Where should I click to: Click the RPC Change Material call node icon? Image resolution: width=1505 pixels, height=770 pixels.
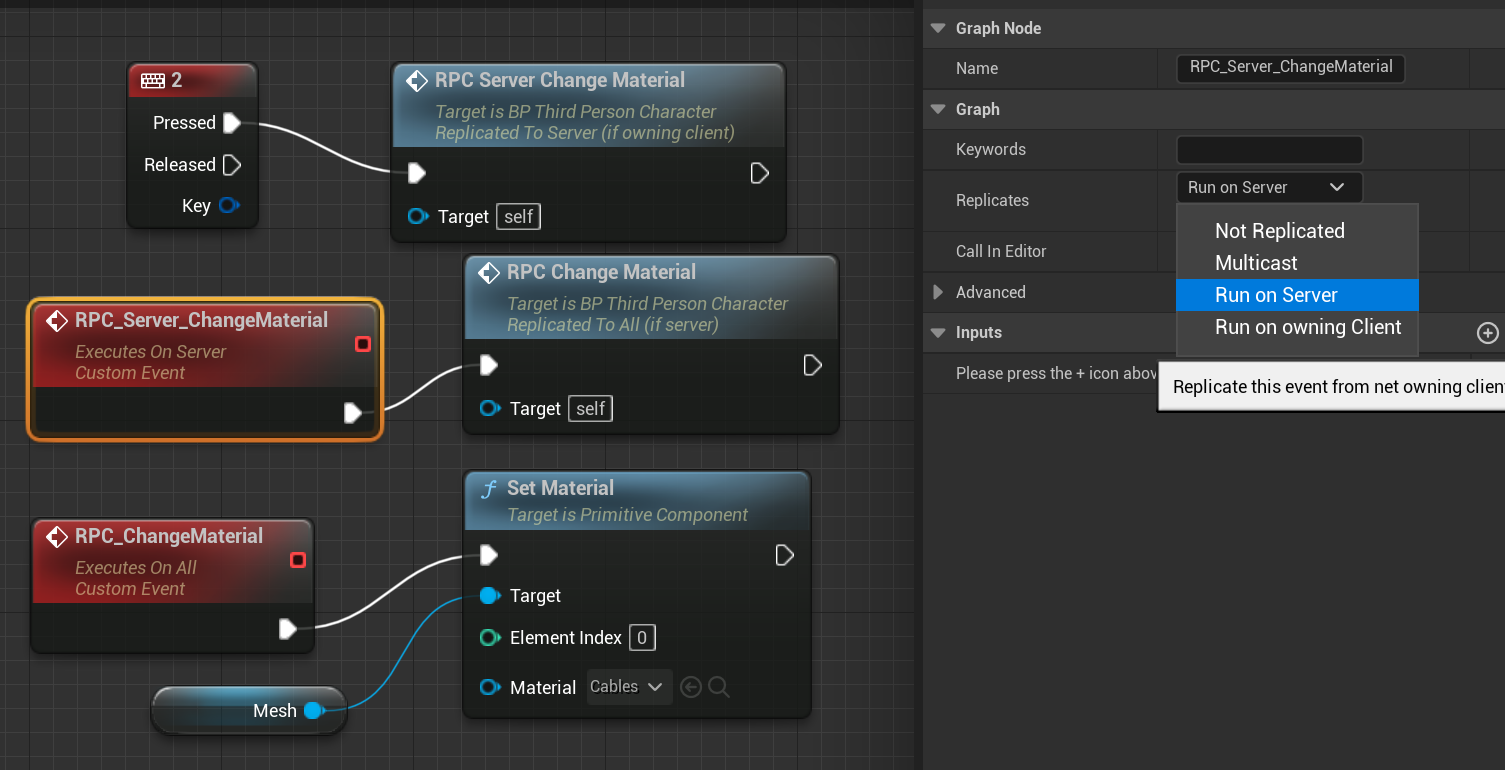point(489,273)
